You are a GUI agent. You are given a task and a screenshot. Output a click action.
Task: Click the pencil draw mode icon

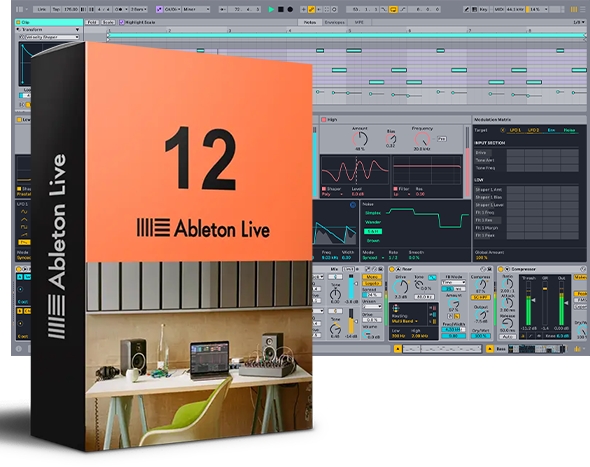[467, 9]
